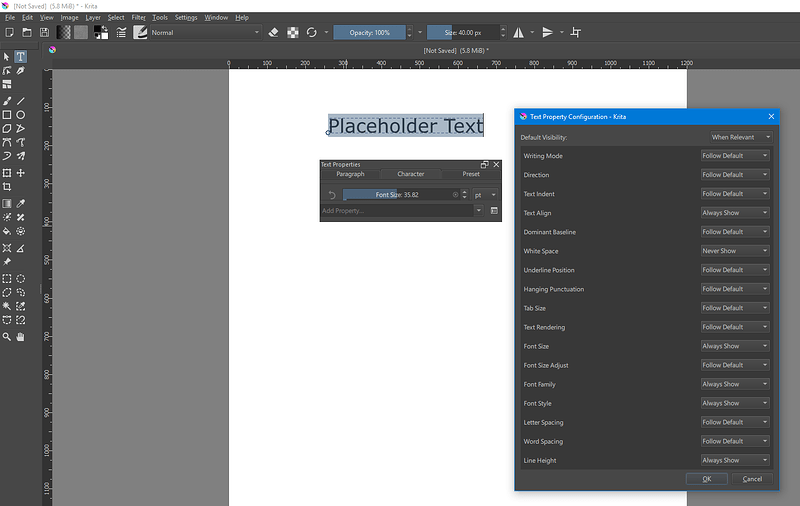Select the Rectangular Selection tool
800x506 pixels.
click(x=7, y=279)
